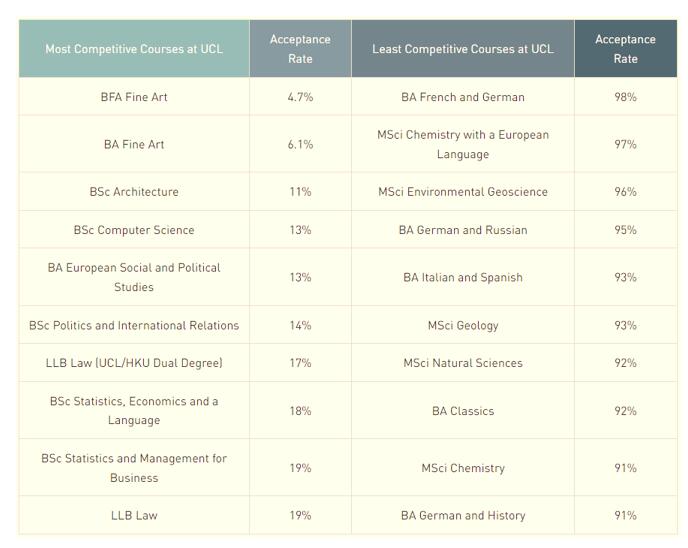The image size is (688, 548).
Task: Select BA European Social and Political Studies
Action: 134,277
